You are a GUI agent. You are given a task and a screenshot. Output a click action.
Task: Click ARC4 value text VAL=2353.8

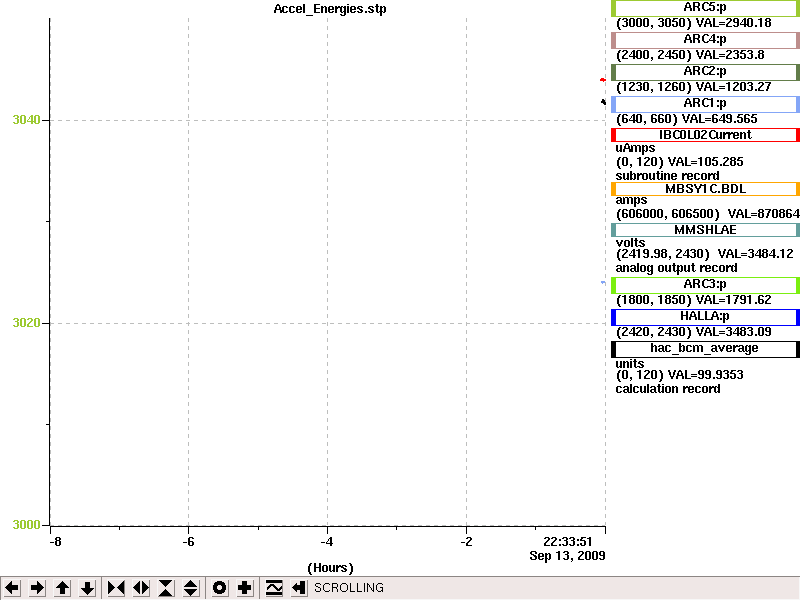(x=730, y=55)
